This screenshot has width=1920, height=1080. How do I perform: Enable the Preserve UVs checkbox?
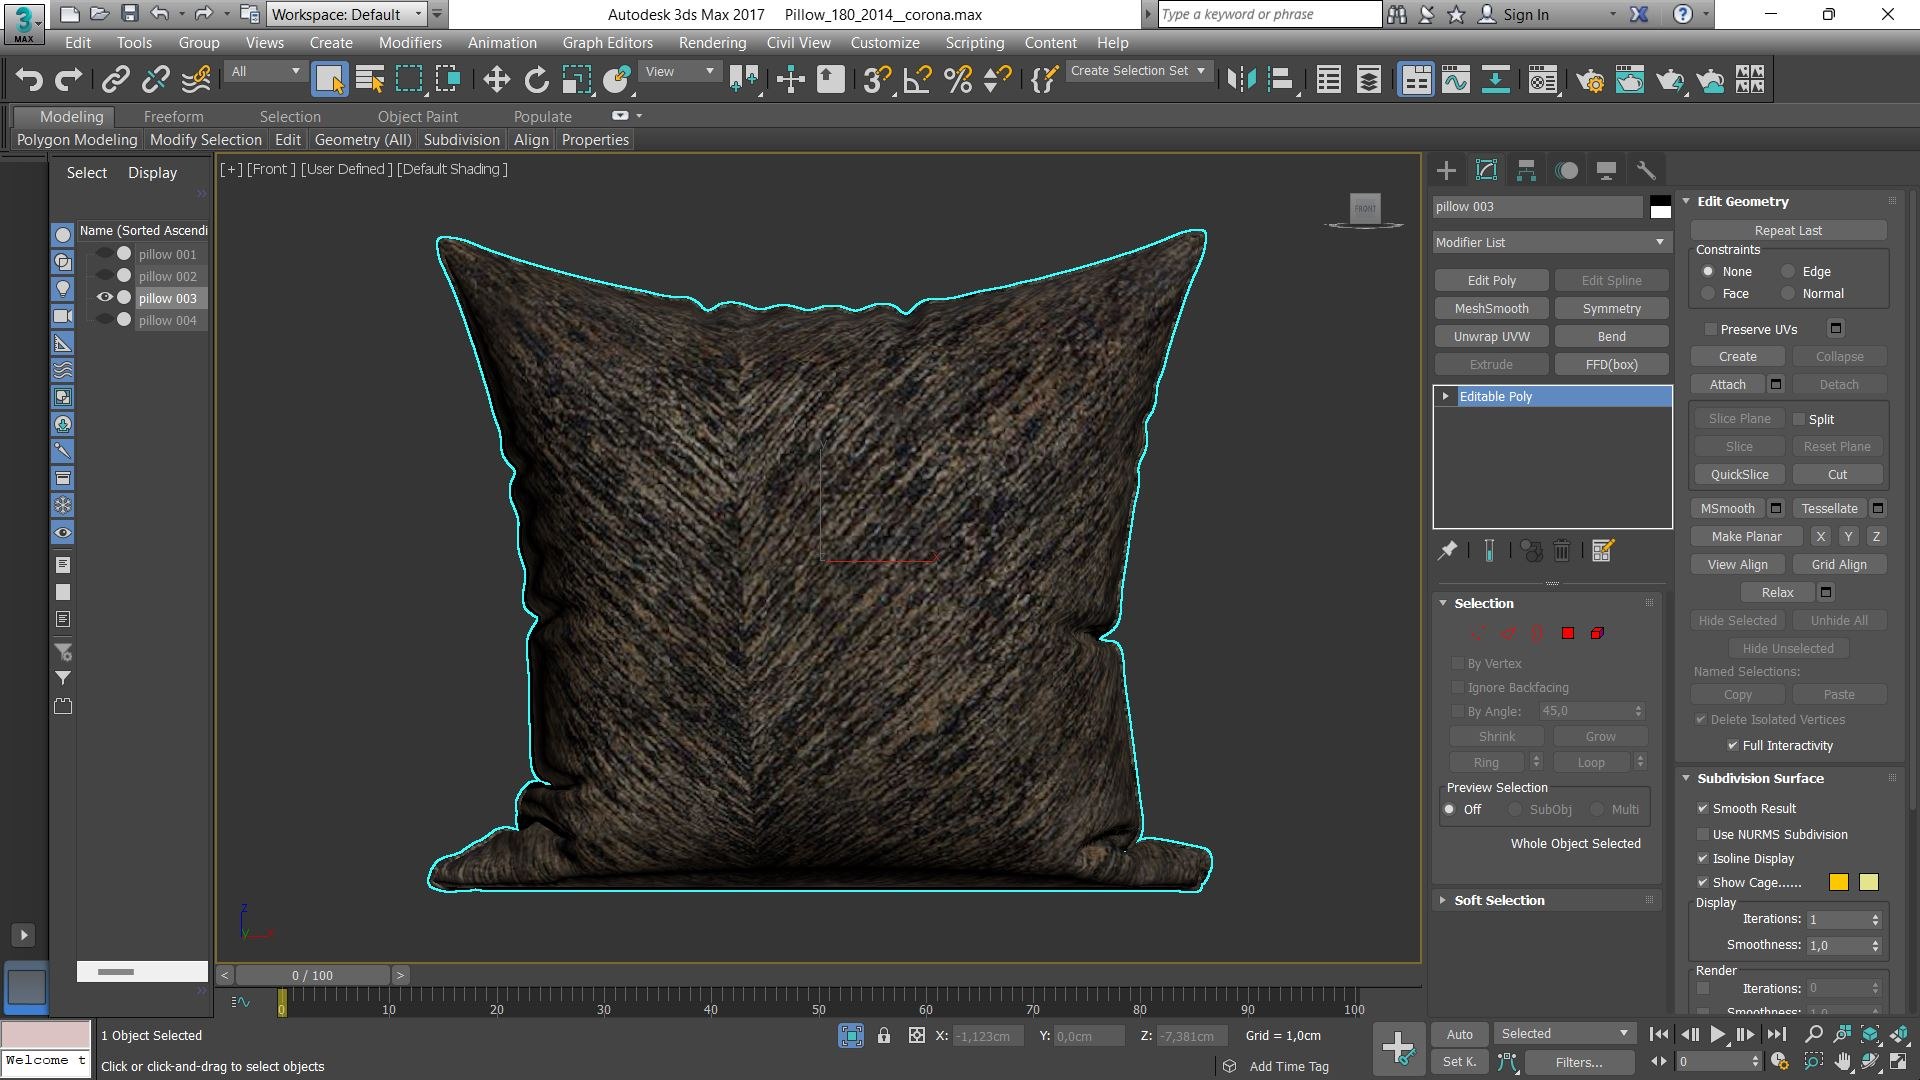click(1711, 329)
